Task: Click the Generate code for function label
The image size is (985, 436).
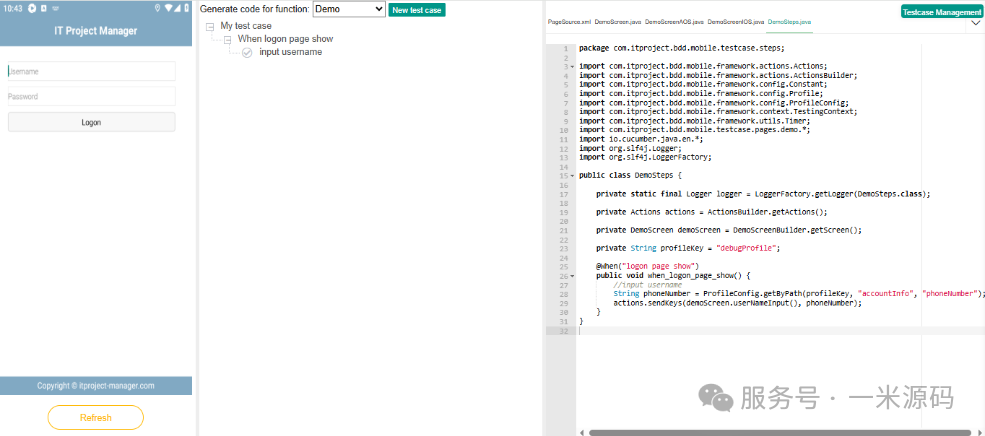Action: pos(254,9)
